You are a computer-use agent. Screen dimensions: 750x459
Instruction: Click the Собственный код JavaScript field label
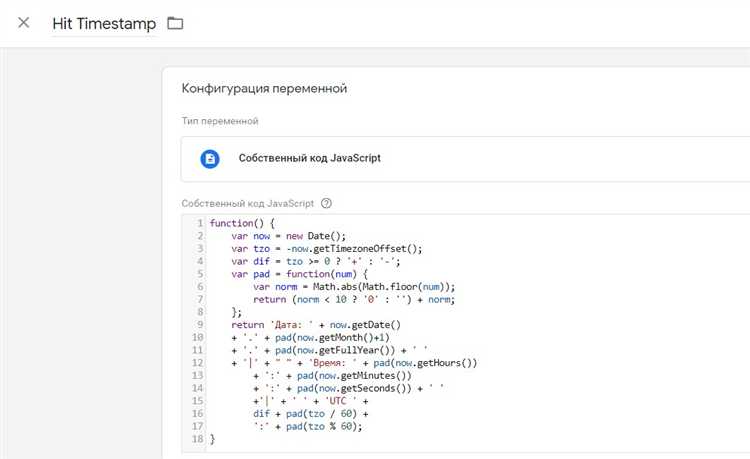pos(247,203)
